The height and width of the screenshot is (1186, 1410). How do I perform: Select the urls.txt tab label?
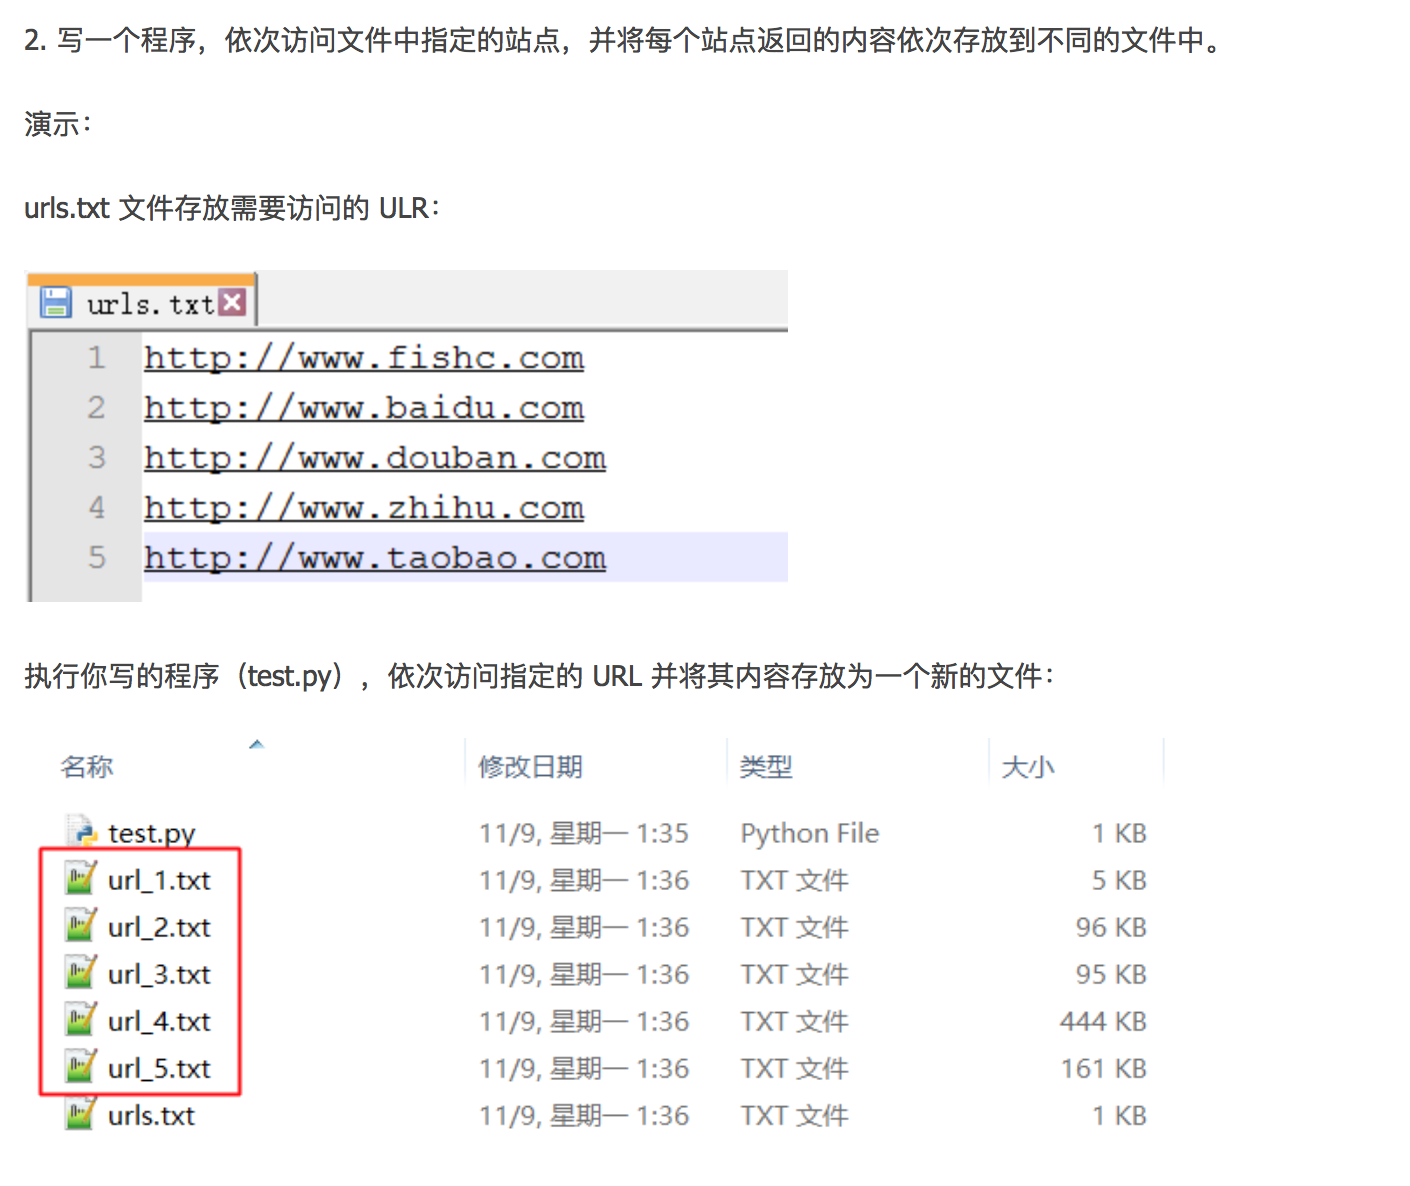(x=150, y=304)
